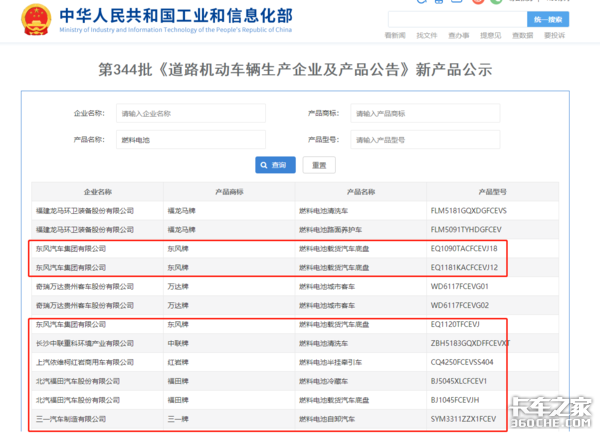Viewport: 600px width, 434px height.
Task: Click the 燃料电池路面养护车 product name
Action: tap(330, 230)
